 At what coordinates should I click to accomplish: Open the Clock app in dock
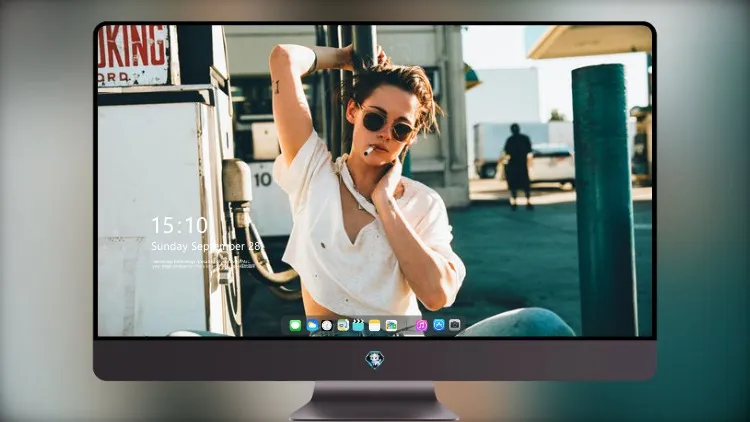(x=327, y=326)
